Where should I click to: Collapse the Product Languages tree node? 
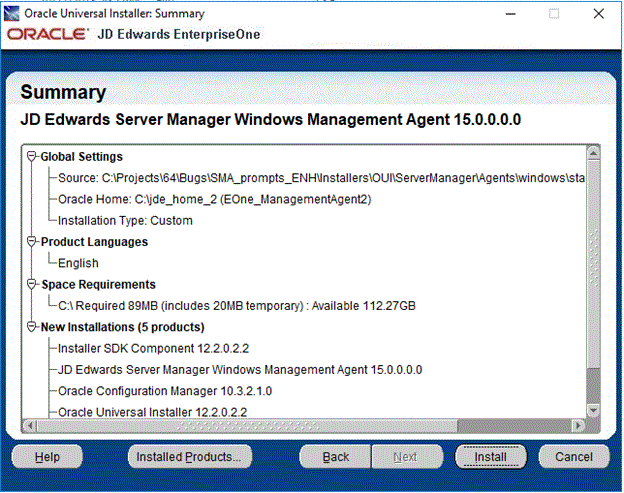tap(32, 242)
